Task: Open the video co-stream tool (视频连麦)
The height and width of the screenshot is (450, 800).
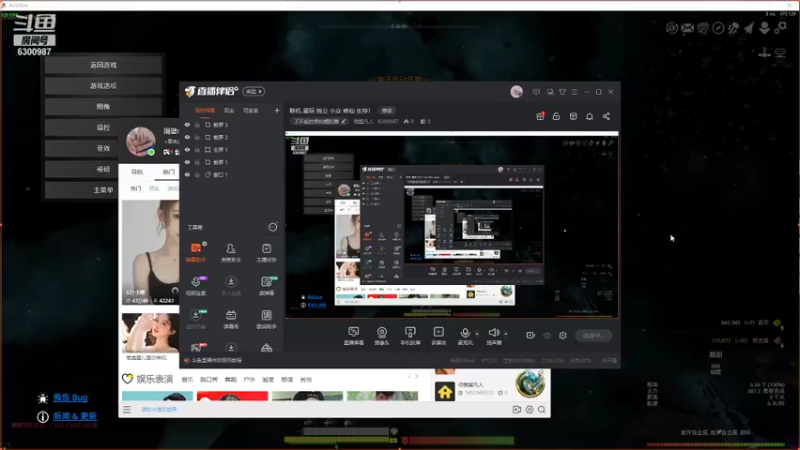Action: click(195, 286)
